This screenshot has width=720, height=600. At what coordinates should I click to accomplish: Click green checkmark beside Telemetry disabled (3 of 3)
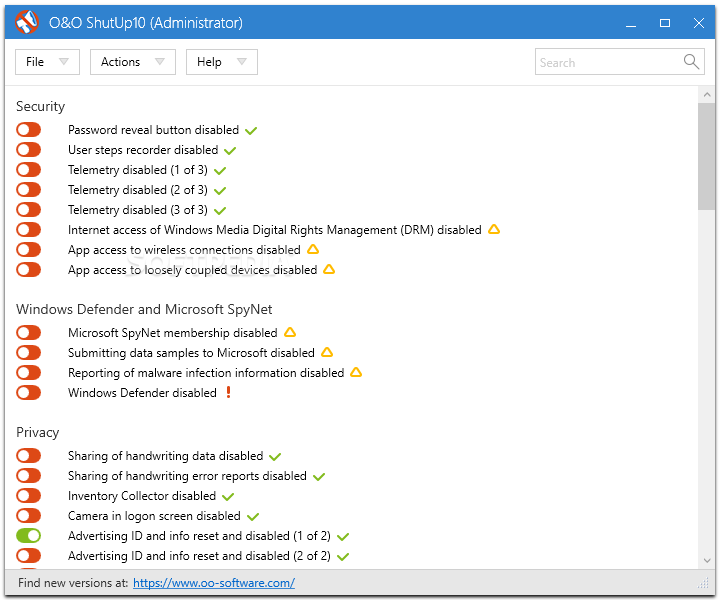point(220,211)
